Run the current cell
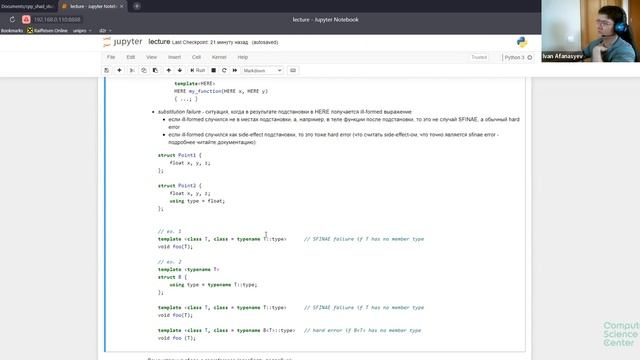The width and height of the screenshot is (640, 360). click(198, 70)
